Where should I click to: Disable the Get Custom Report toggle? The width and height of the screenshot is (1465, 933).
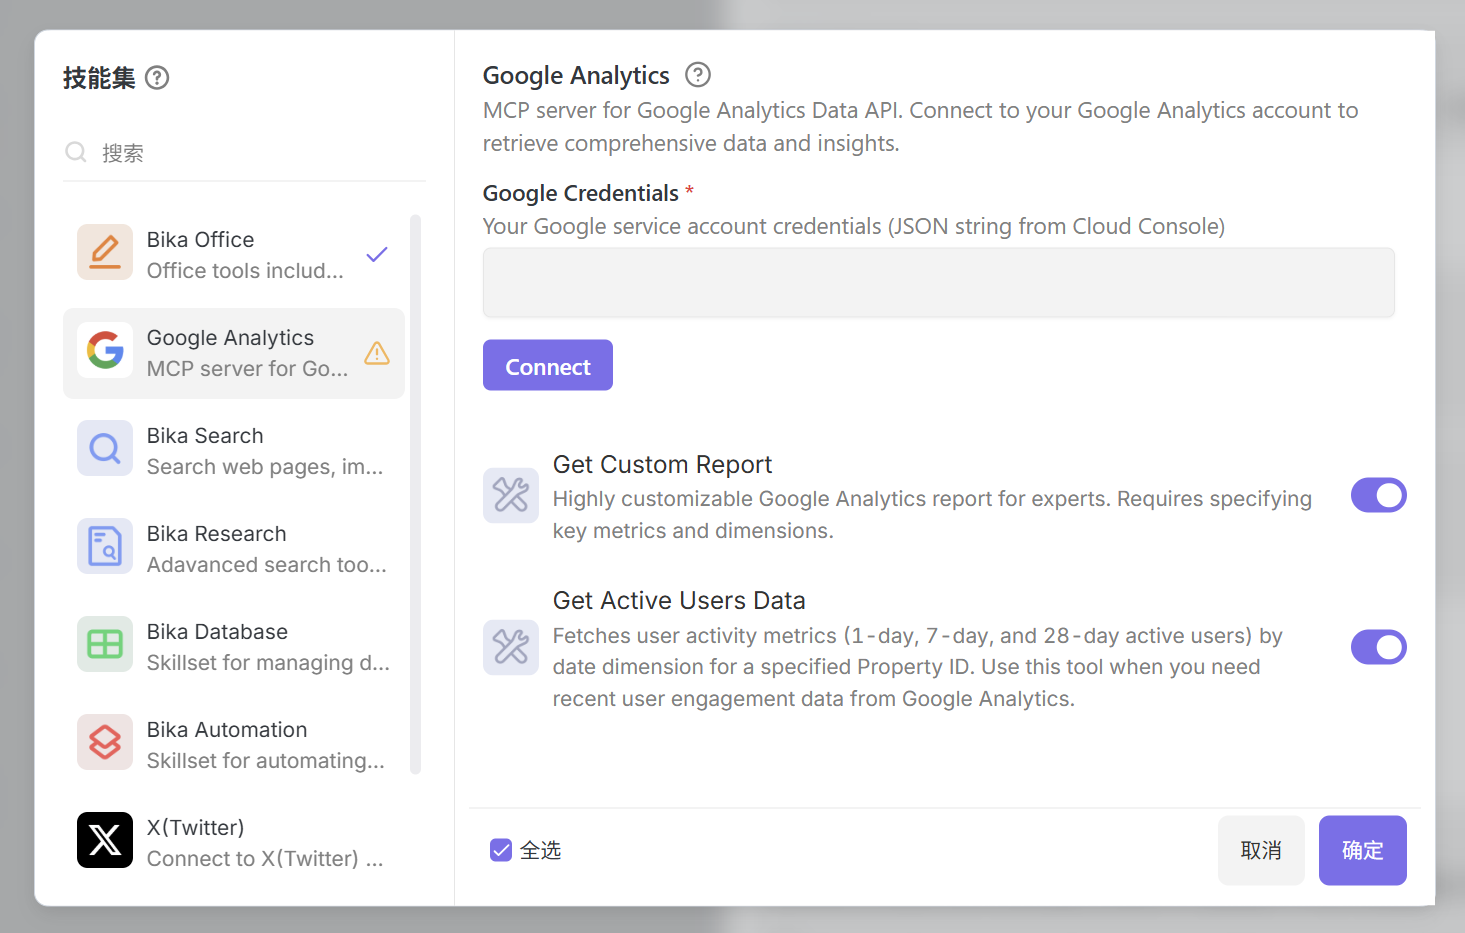(x=1378, y=495)
